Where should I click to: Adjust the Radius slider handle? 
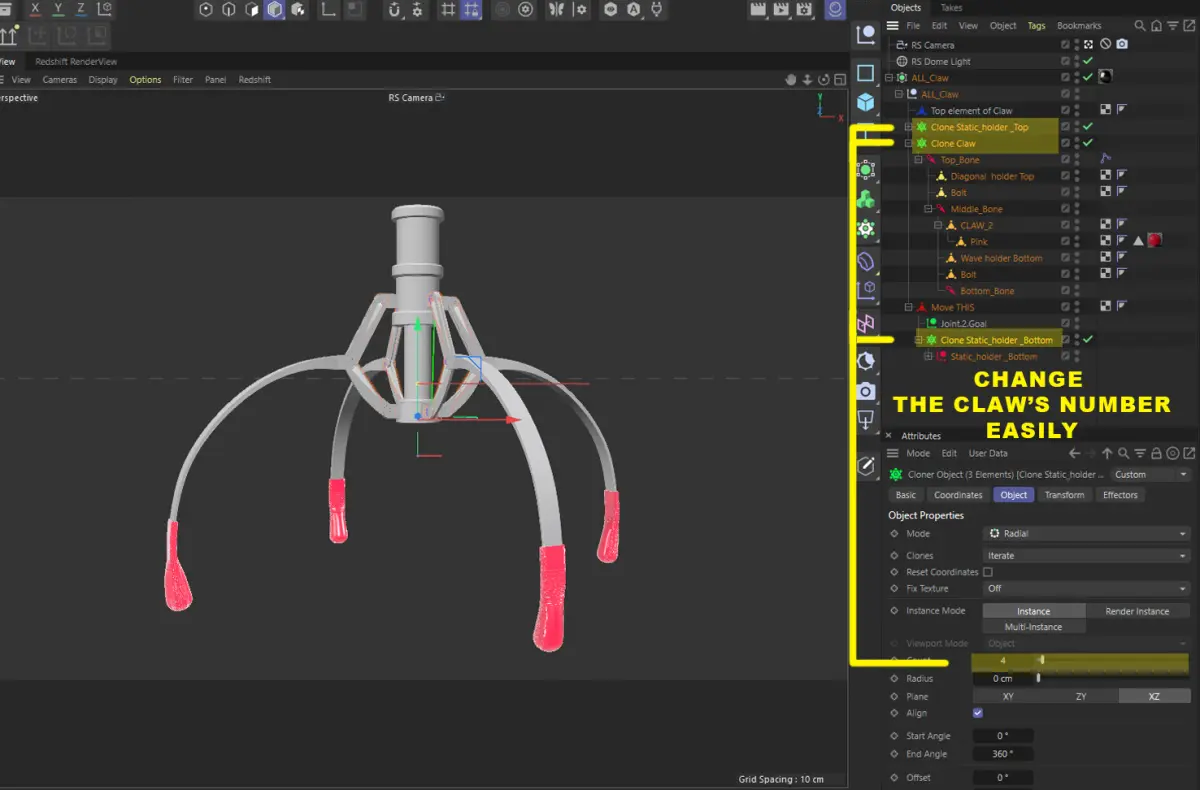[x=1038, y=678]
